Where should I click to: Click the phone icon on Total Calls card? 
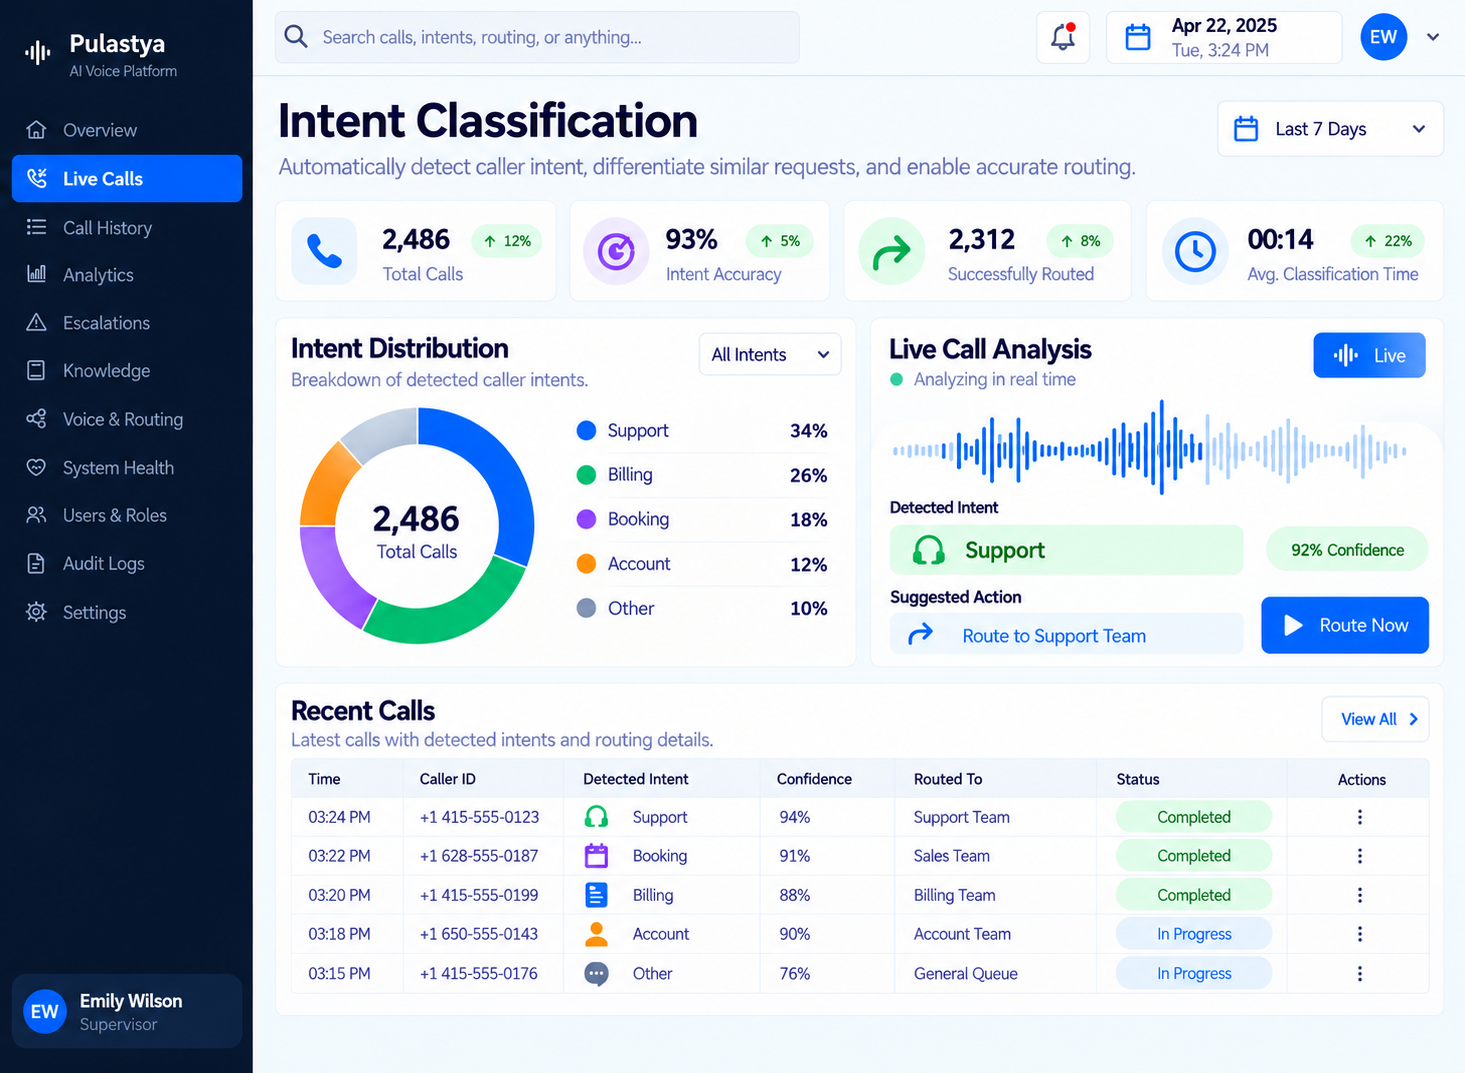tap(324, 251)
